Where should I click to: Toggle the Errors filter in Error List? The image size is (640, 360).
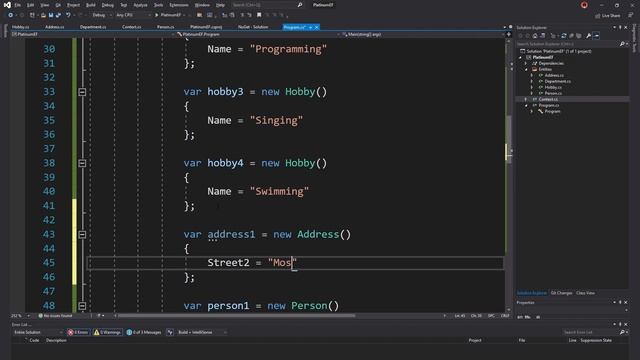78,332
